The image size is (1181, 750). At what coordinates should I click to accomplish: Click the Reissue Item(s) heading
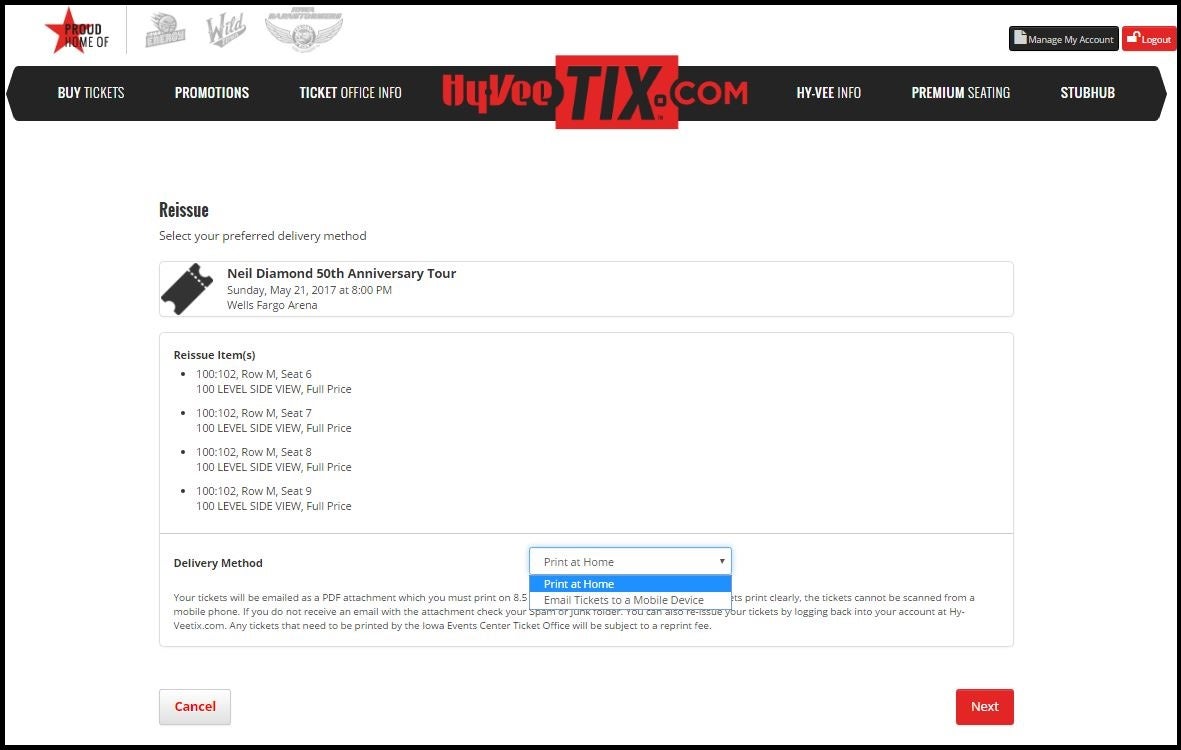click(x=214, y=355)
